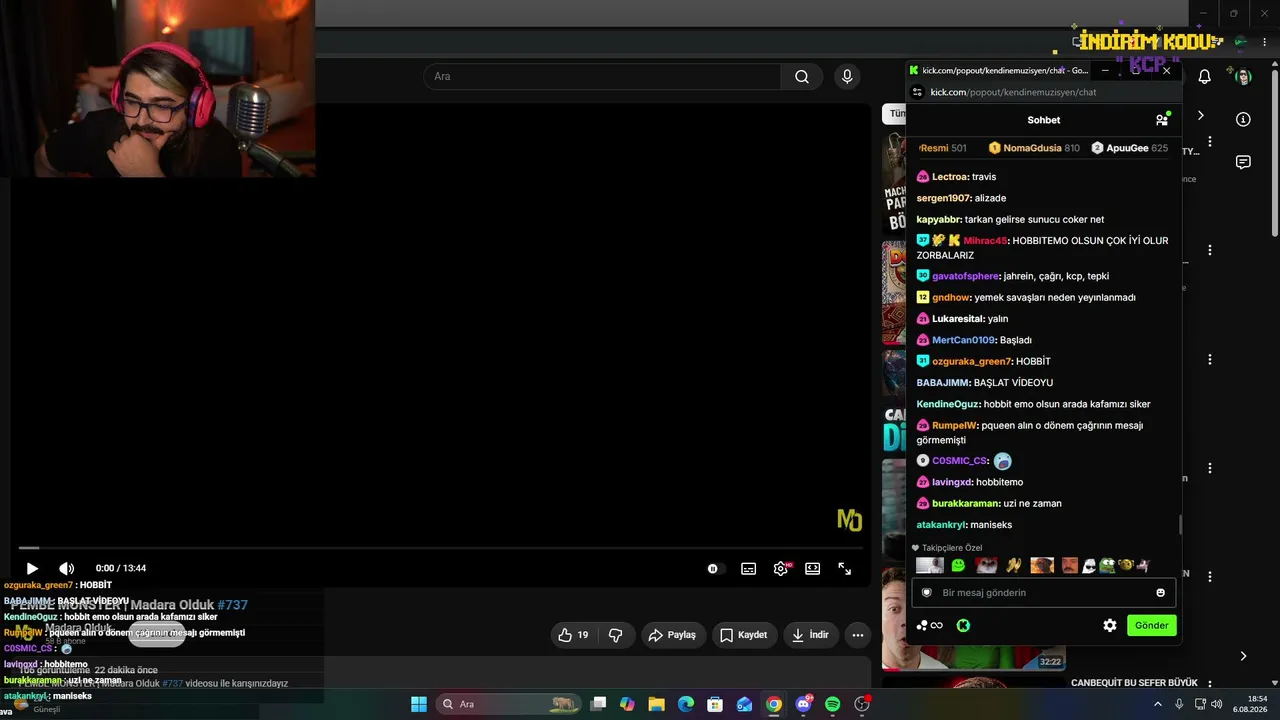View site info icon in chat address bar
This screenshot has width=1280, height=720.
click(918, 92)
